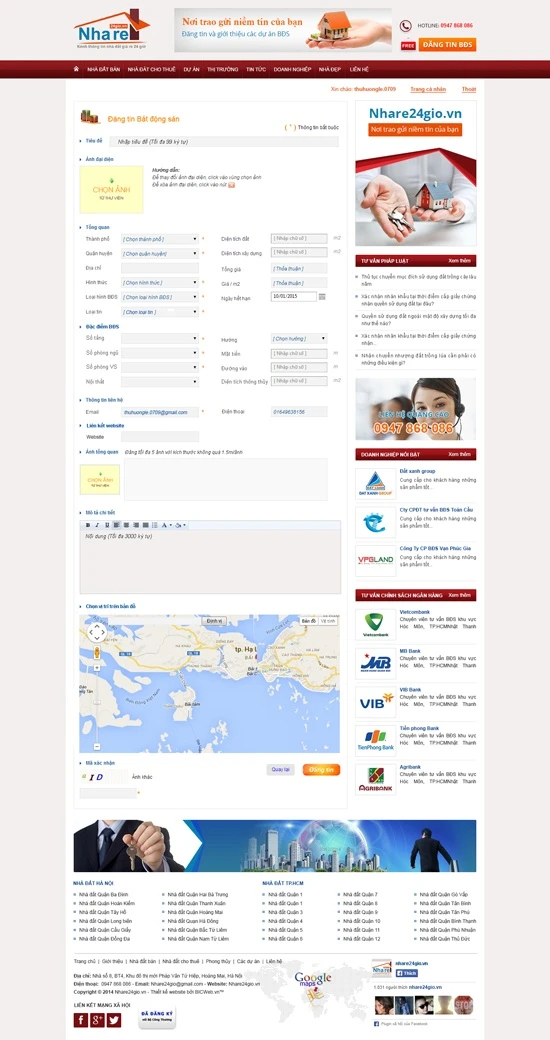Click the Facebook social icon in footer
Viewport: 550px width, 1040px height.
tap(81, 1019)
